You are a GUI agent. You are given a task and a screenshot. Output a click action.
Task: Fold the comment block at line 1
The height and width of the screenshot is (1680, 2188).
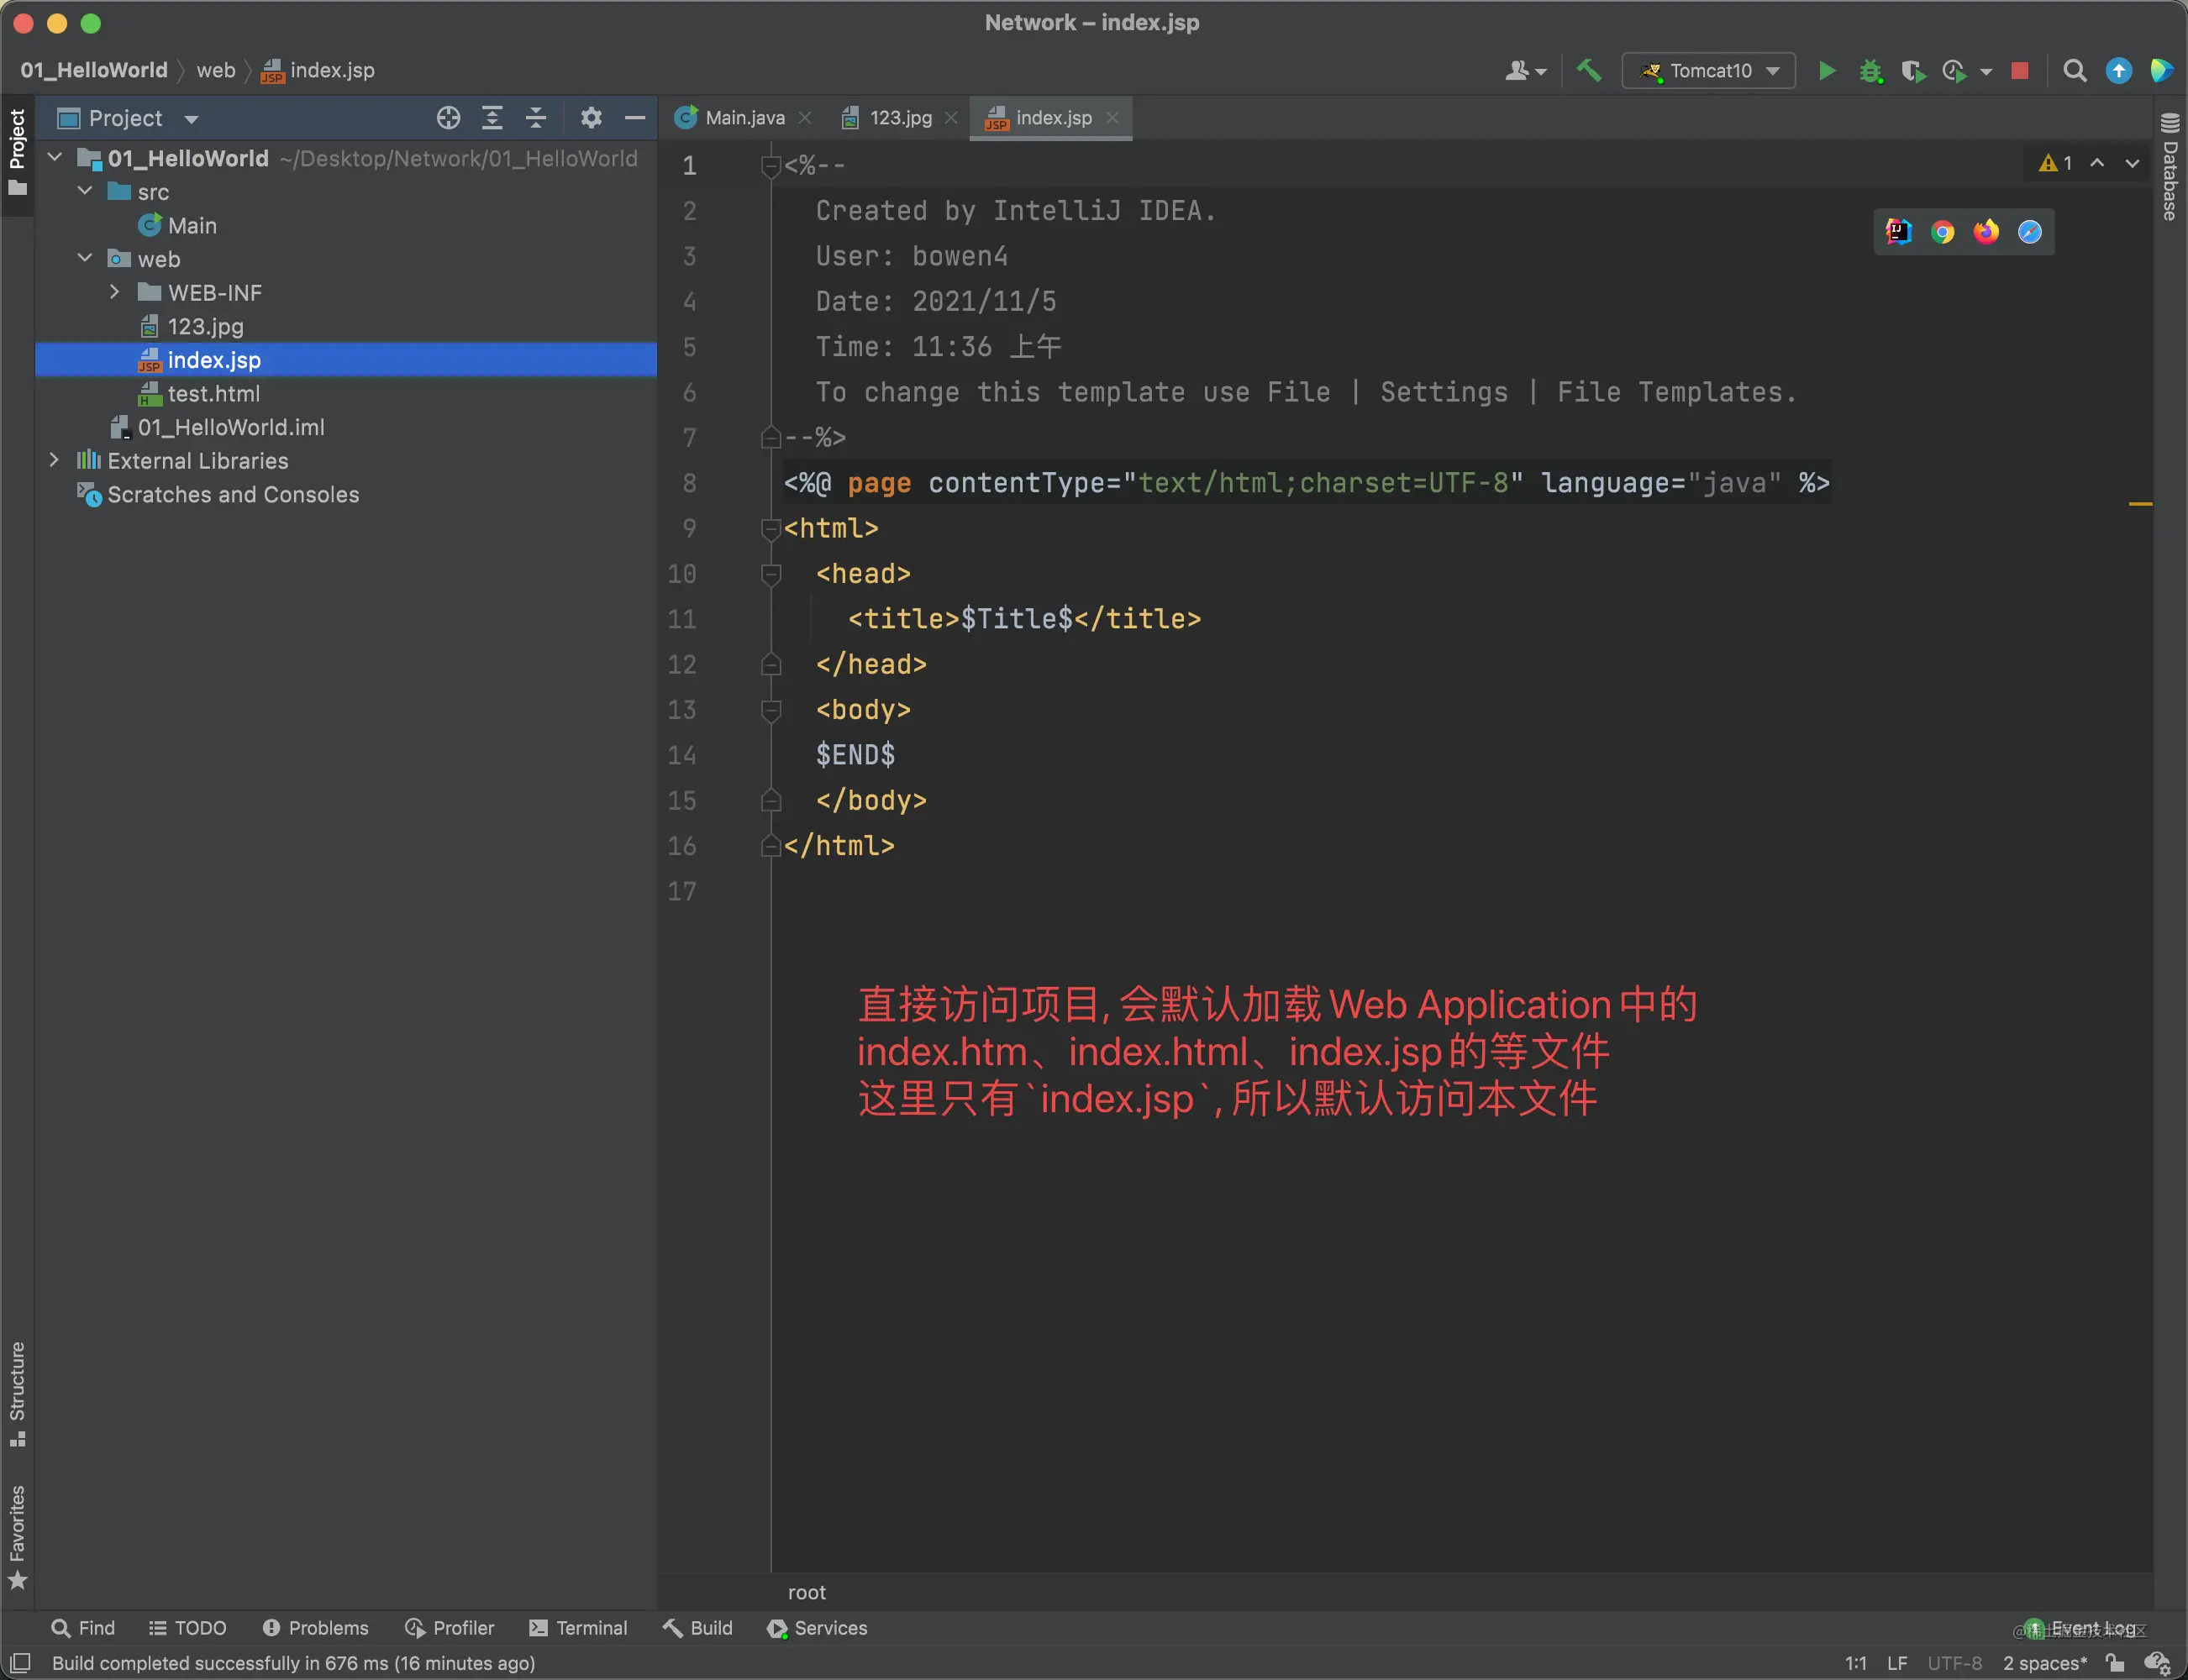tap(770, 166)
